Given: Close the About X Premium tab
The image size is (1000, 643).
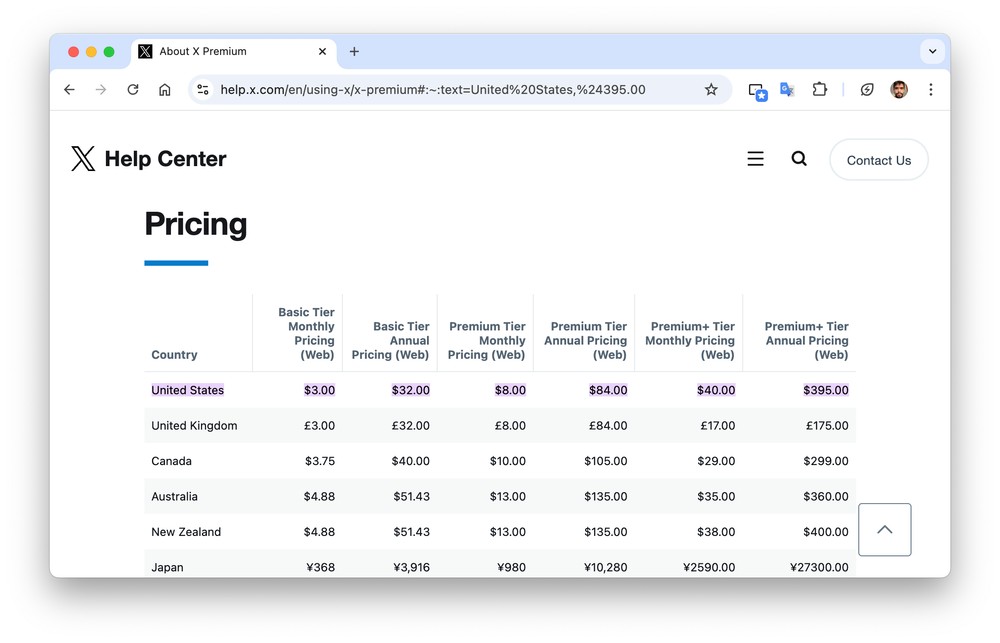Looking at the screenshot, I should click(x=322, y=52).
